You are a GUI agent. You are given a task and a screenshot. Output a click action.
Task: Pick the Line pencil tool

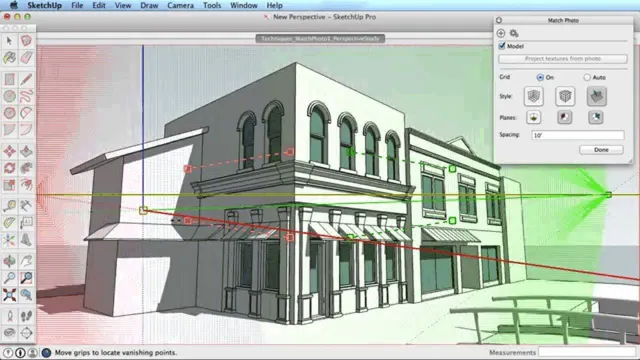tap(26, 79)
